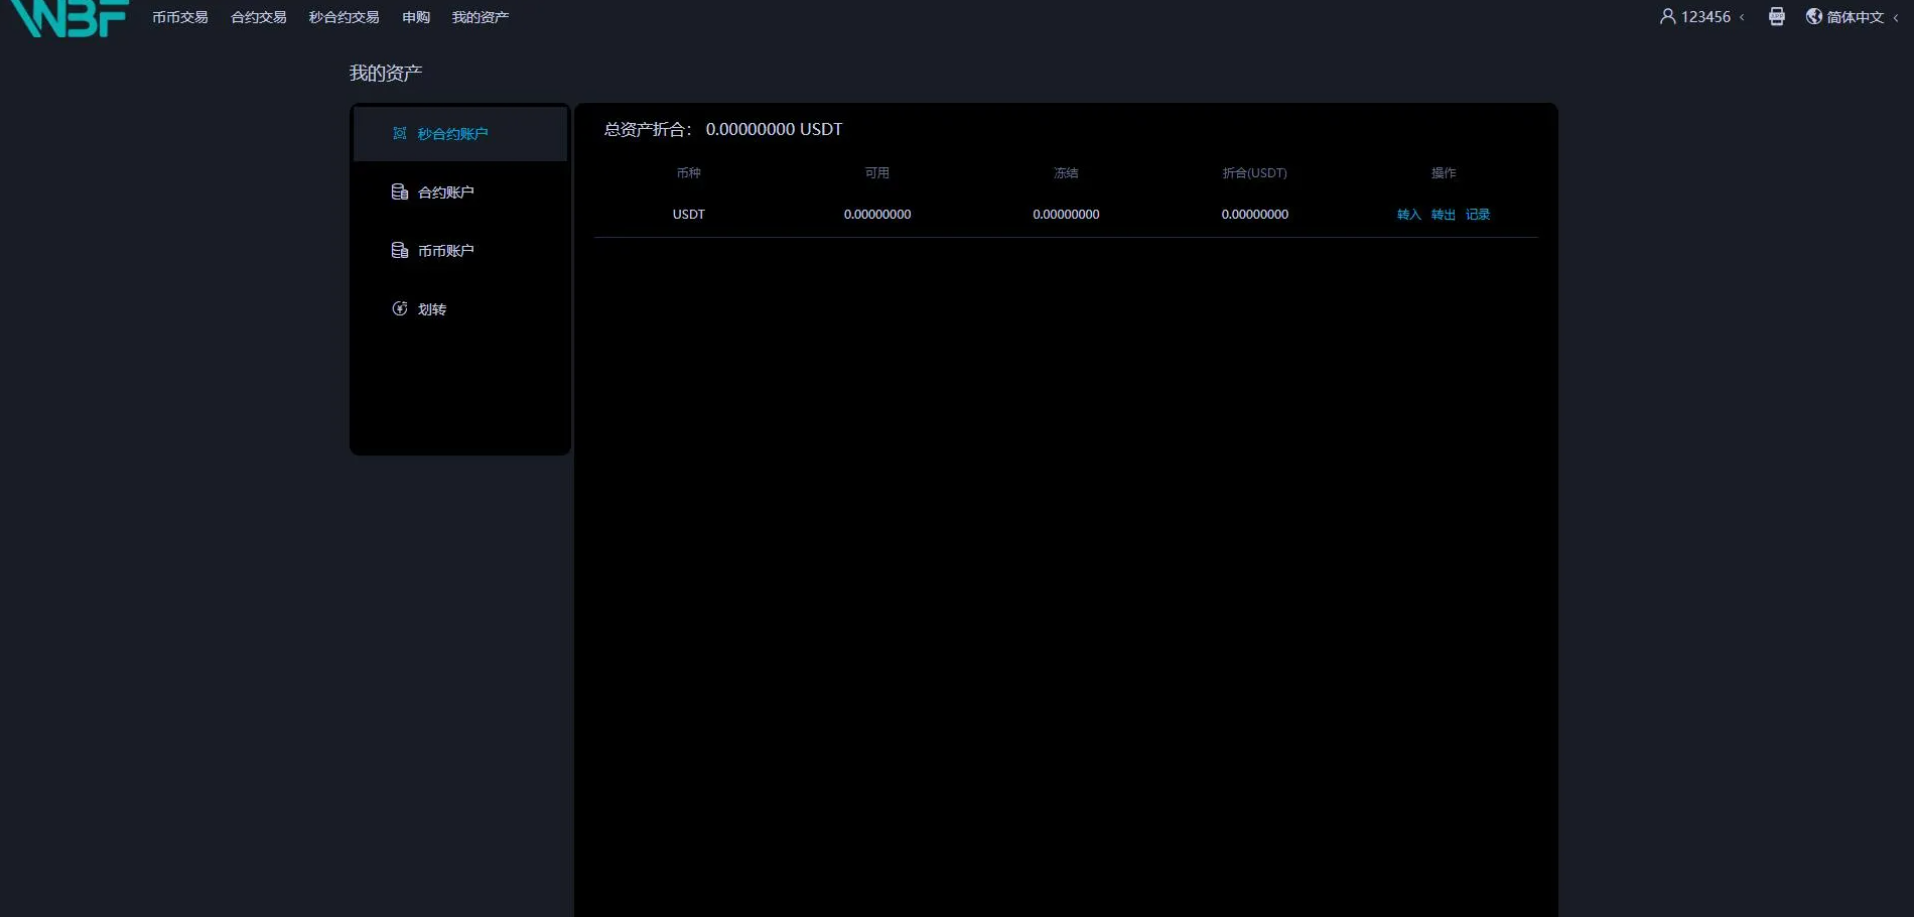
Task: Go to the 币币交易 menu
Action: click(180, 17)
